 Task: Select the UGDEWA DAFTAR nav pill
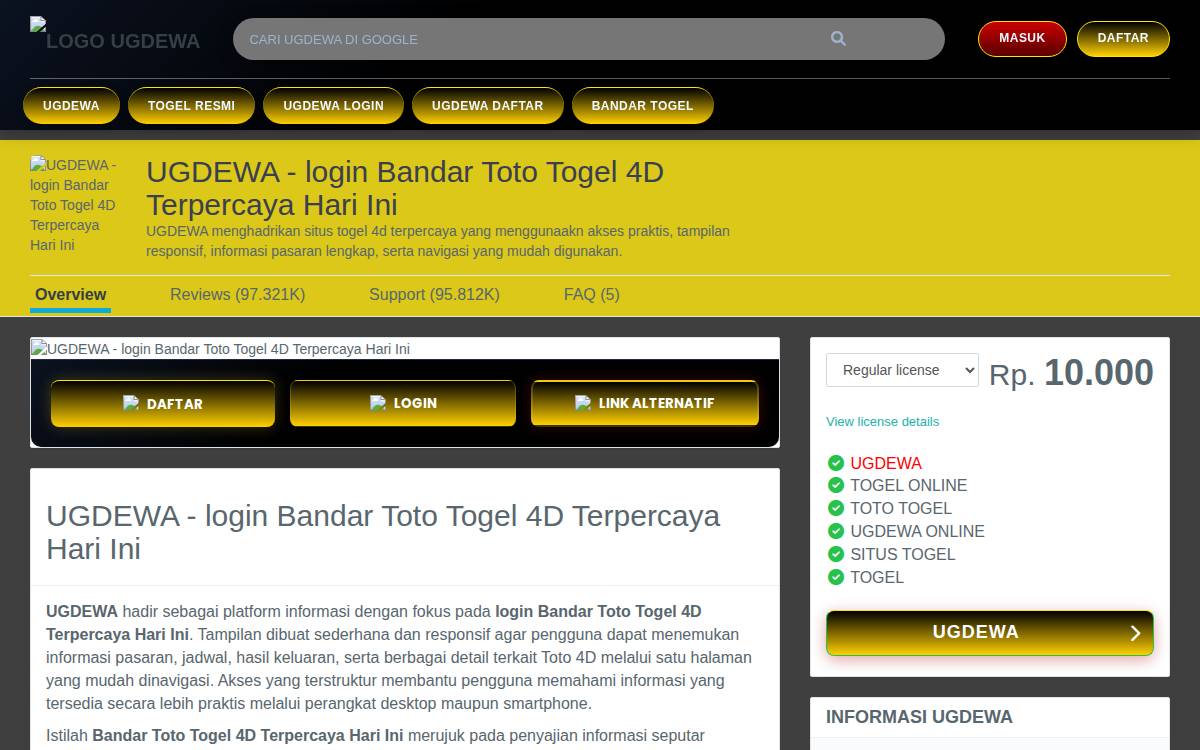coord(488,105)
